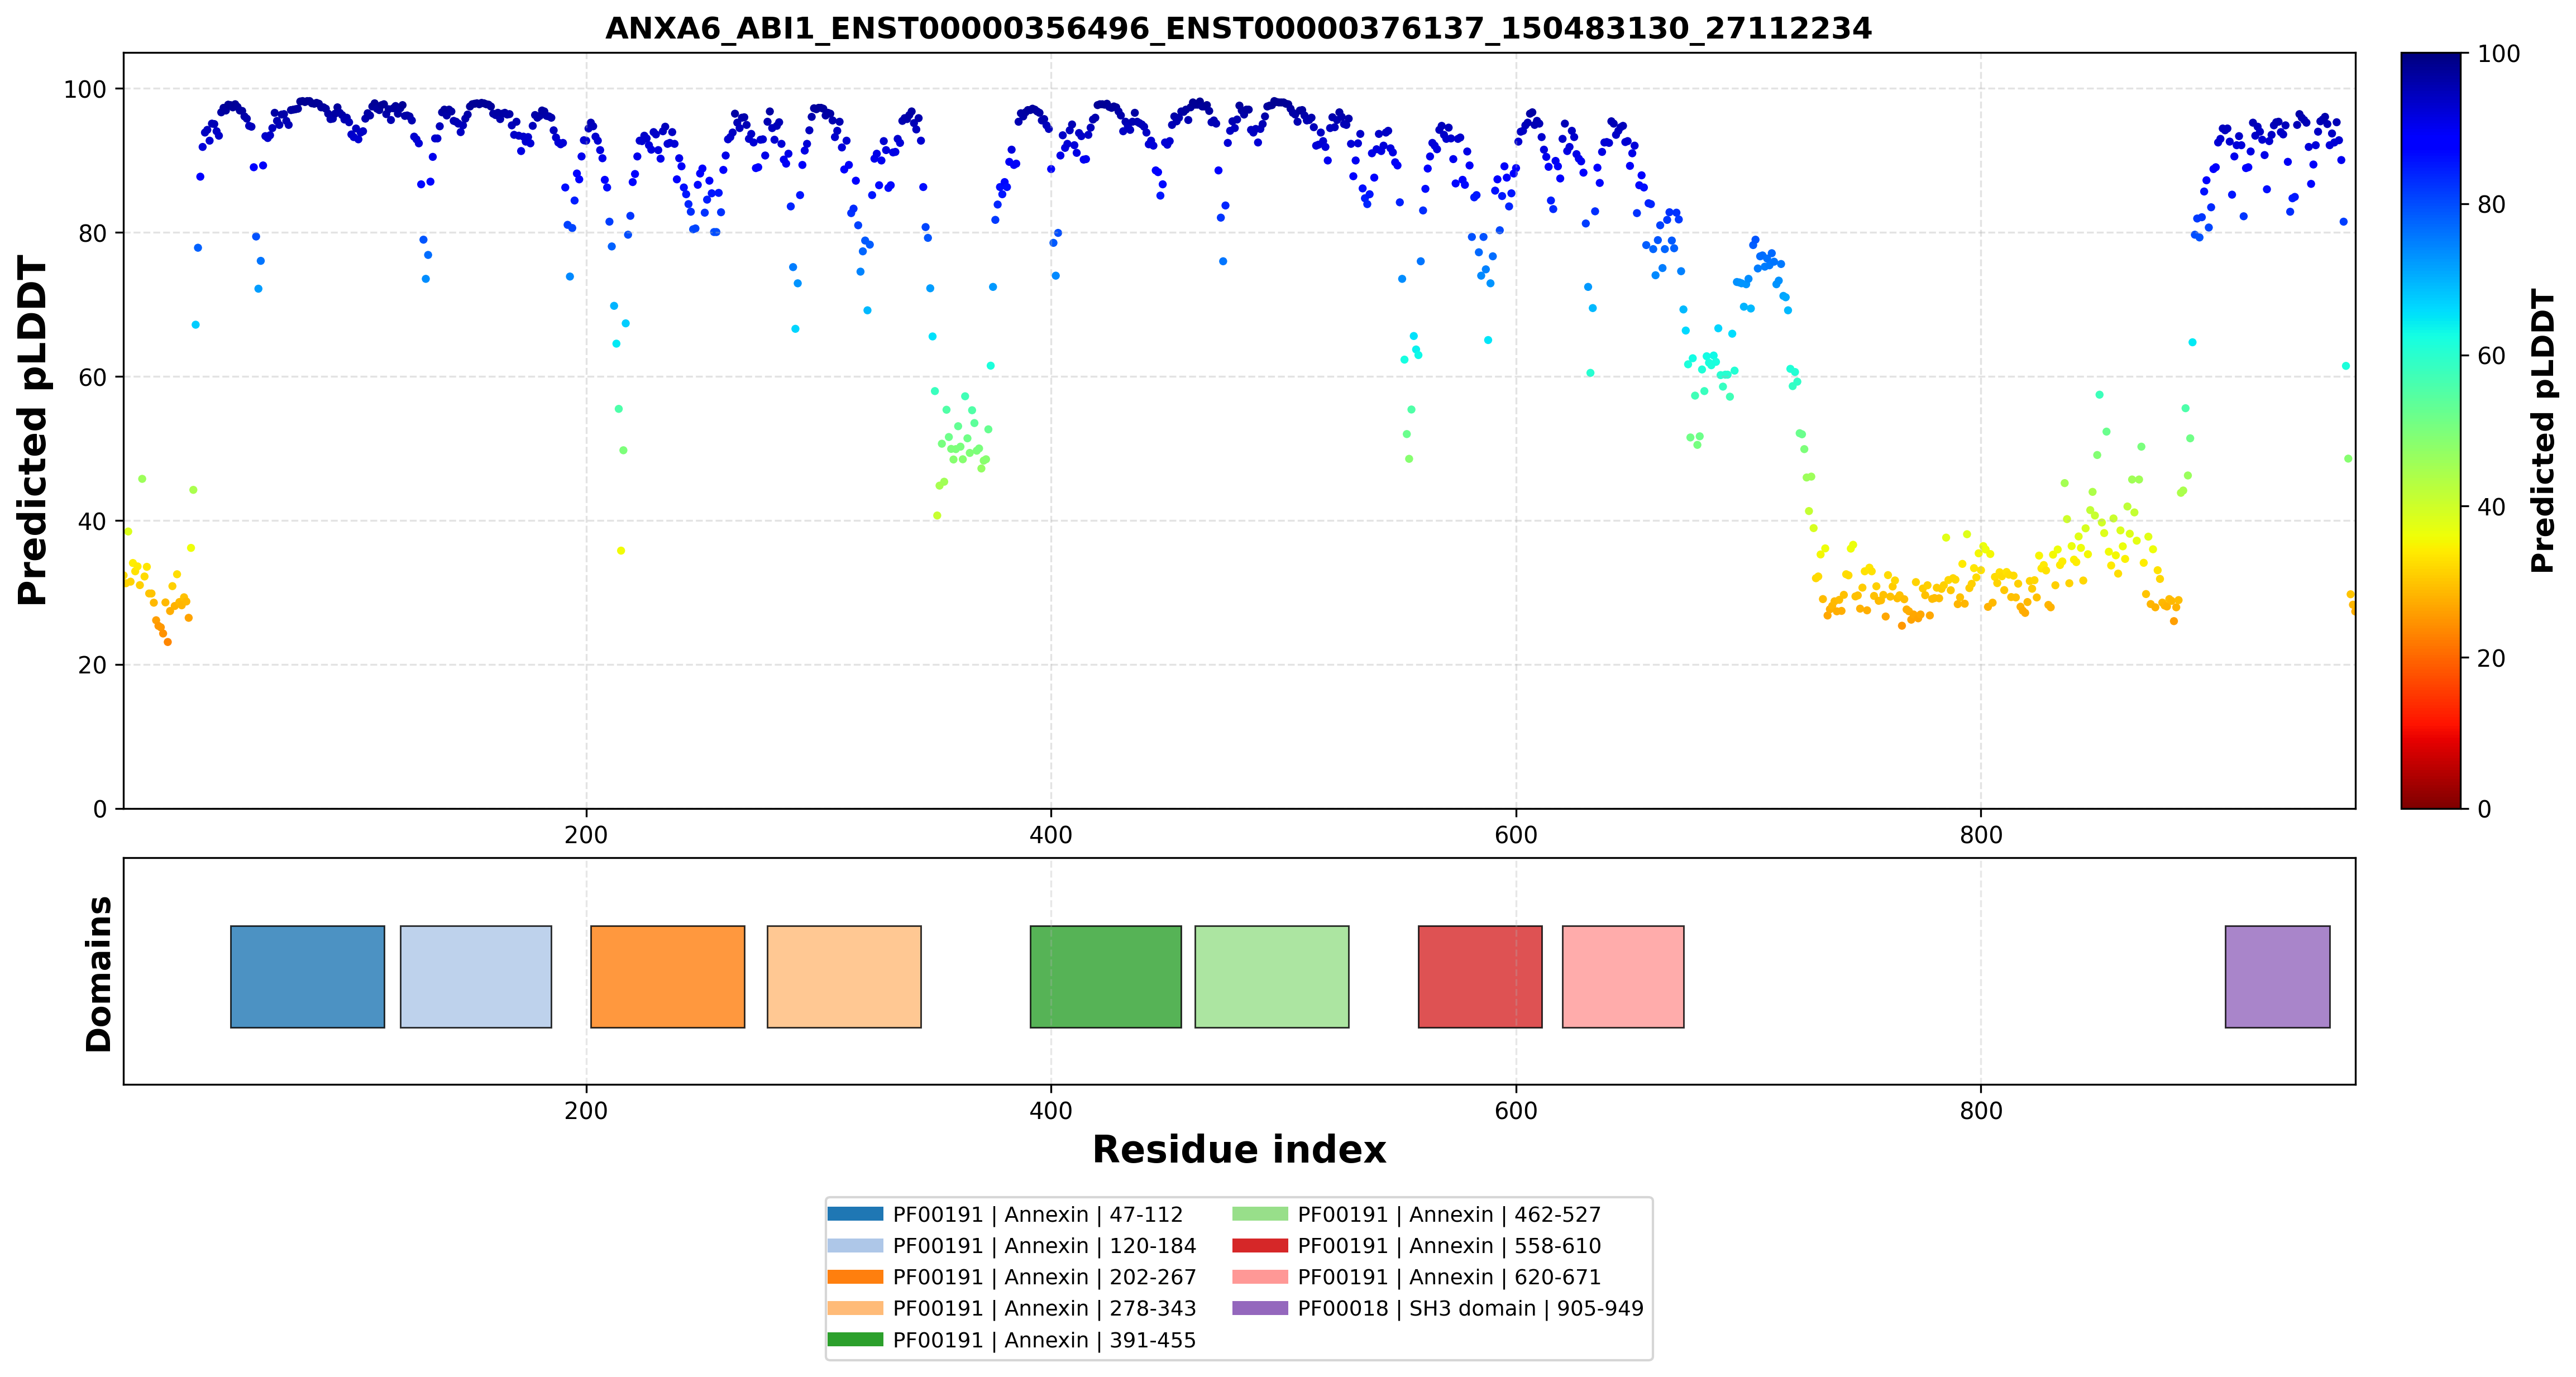
Task: Click the light blue Annexin 120-184 domain box
Action: click(x=476, y=977)
